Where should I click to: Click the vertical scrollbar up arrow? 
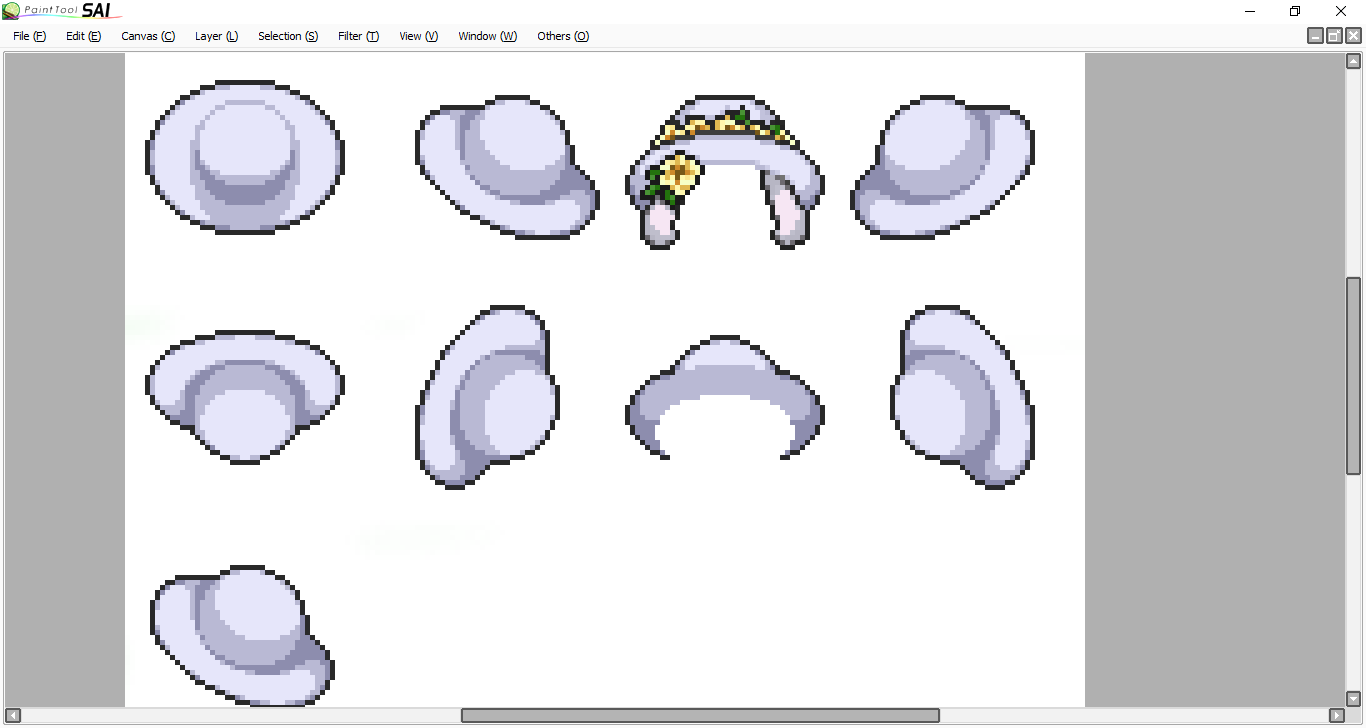click(1353, 62)
